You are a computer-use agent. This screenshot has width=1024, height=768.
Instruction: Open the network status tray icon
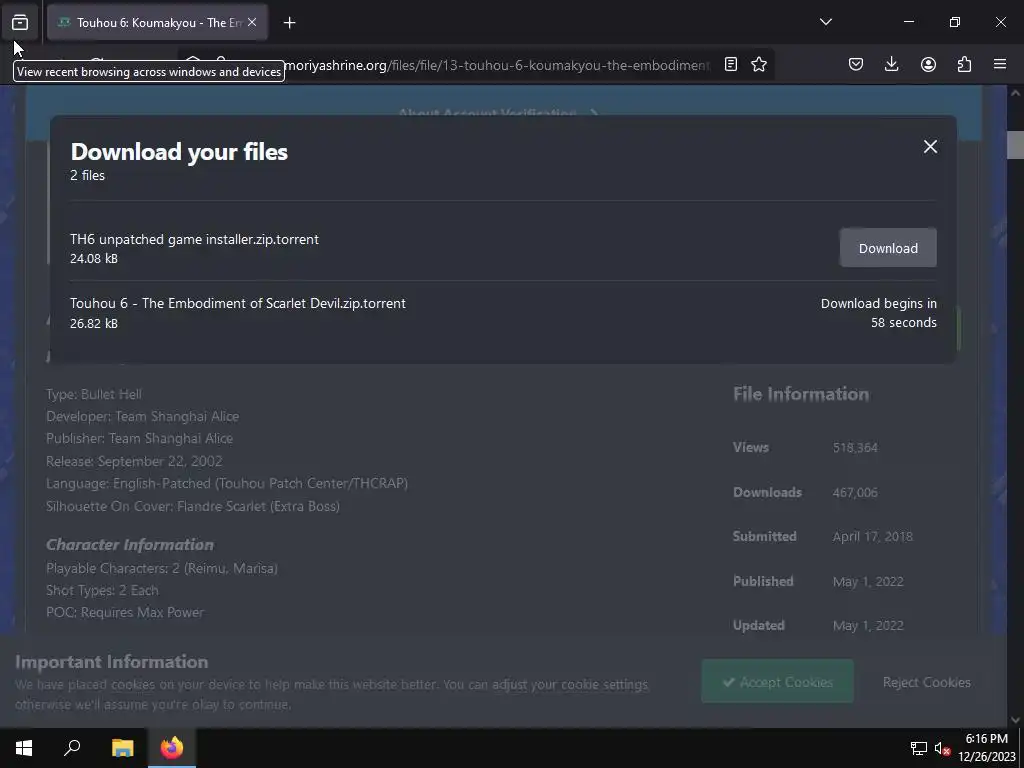coord(919,748)
